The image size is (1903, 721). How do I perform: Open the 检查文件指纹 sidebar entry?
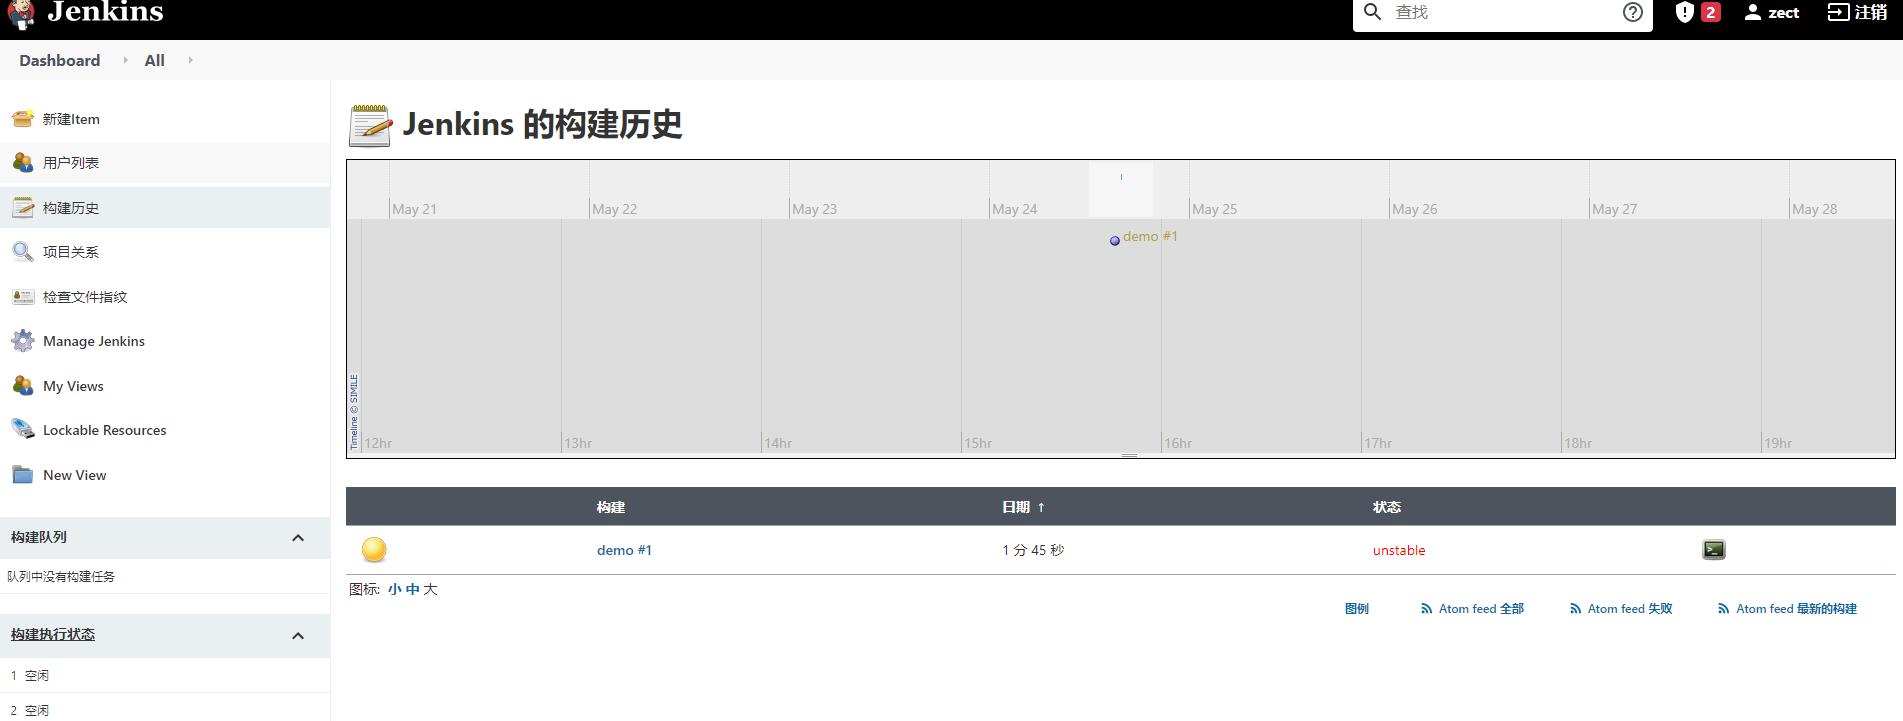(85, 297)
